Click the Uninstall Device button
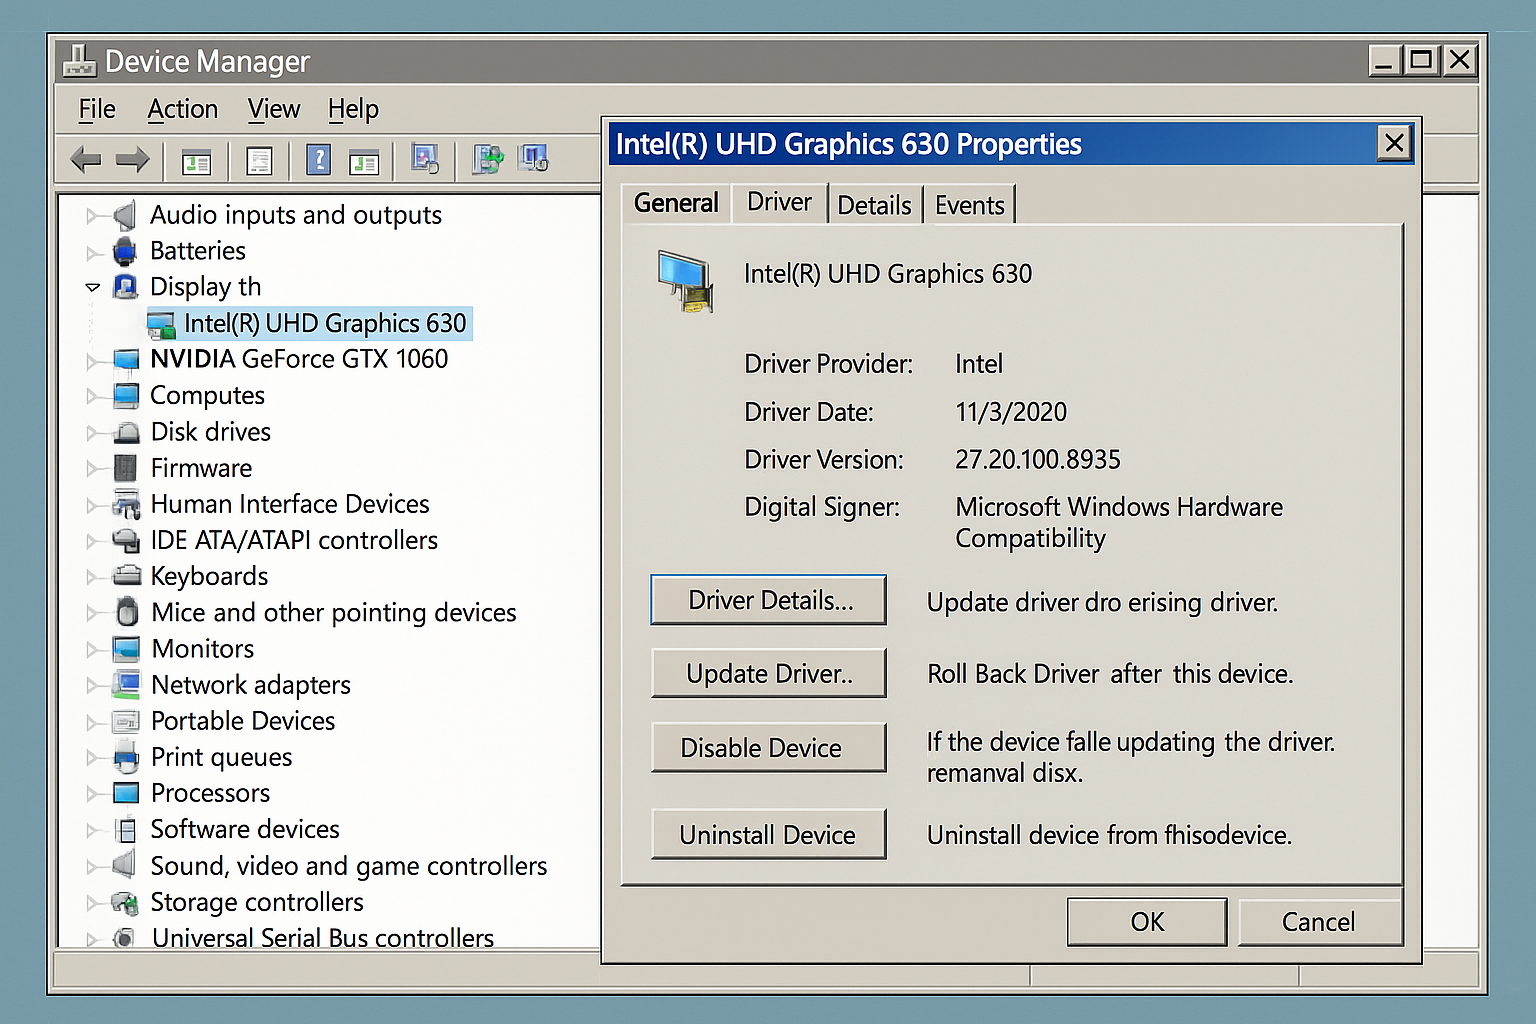This screenshot has height=1024, width=1536. point(769,835)
